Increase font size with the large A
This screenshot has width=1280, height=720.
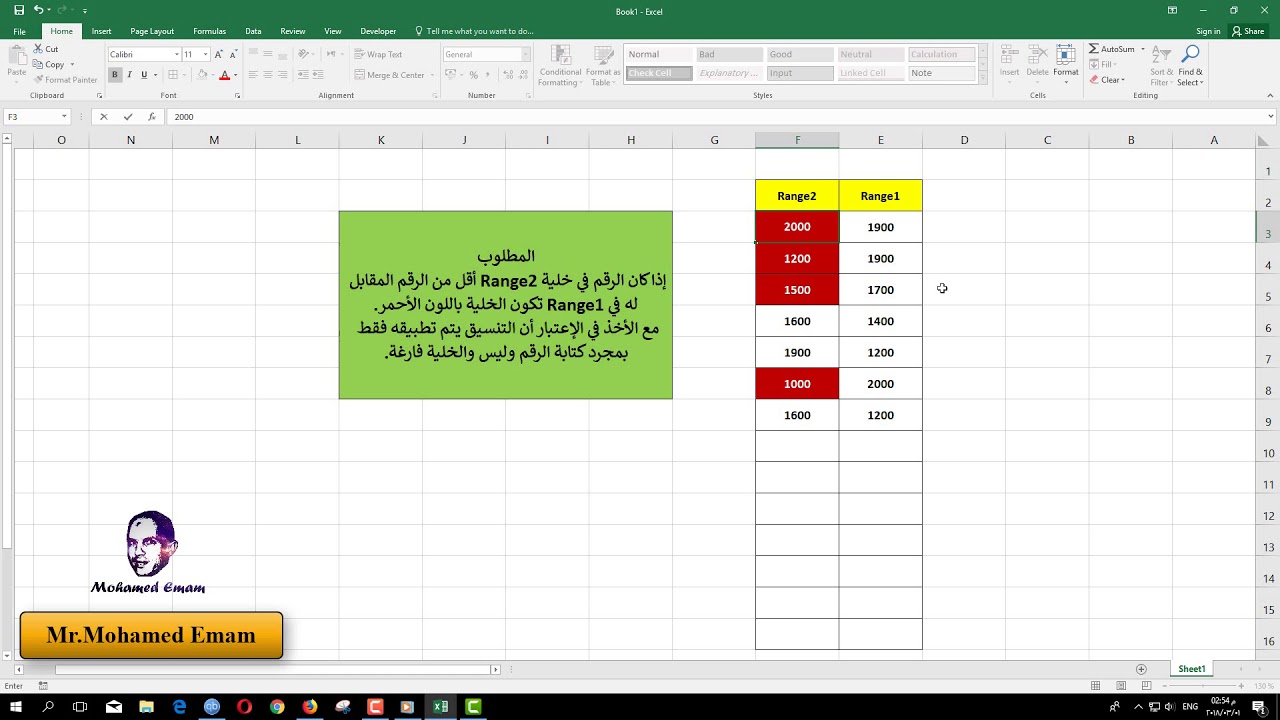tap(221, 54)
